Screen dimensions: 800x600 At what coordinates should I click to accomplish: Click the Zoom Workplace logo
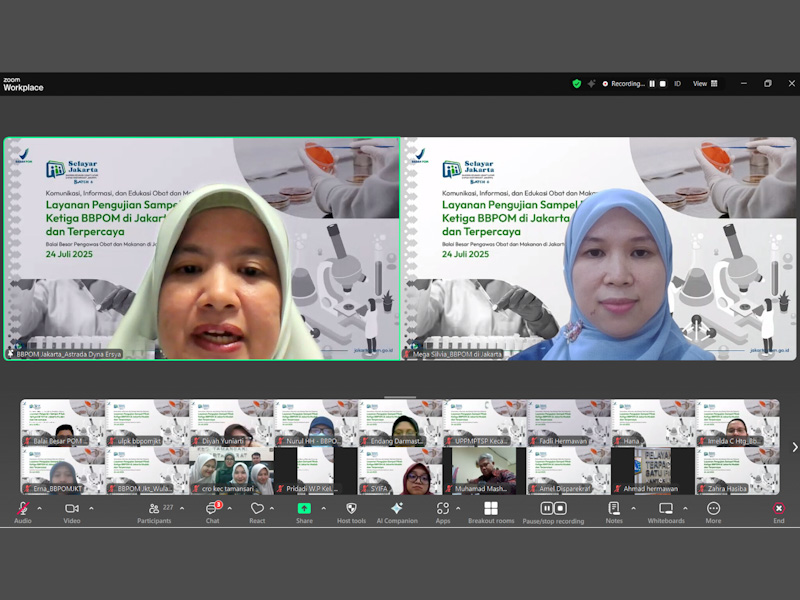click(23, 84)
